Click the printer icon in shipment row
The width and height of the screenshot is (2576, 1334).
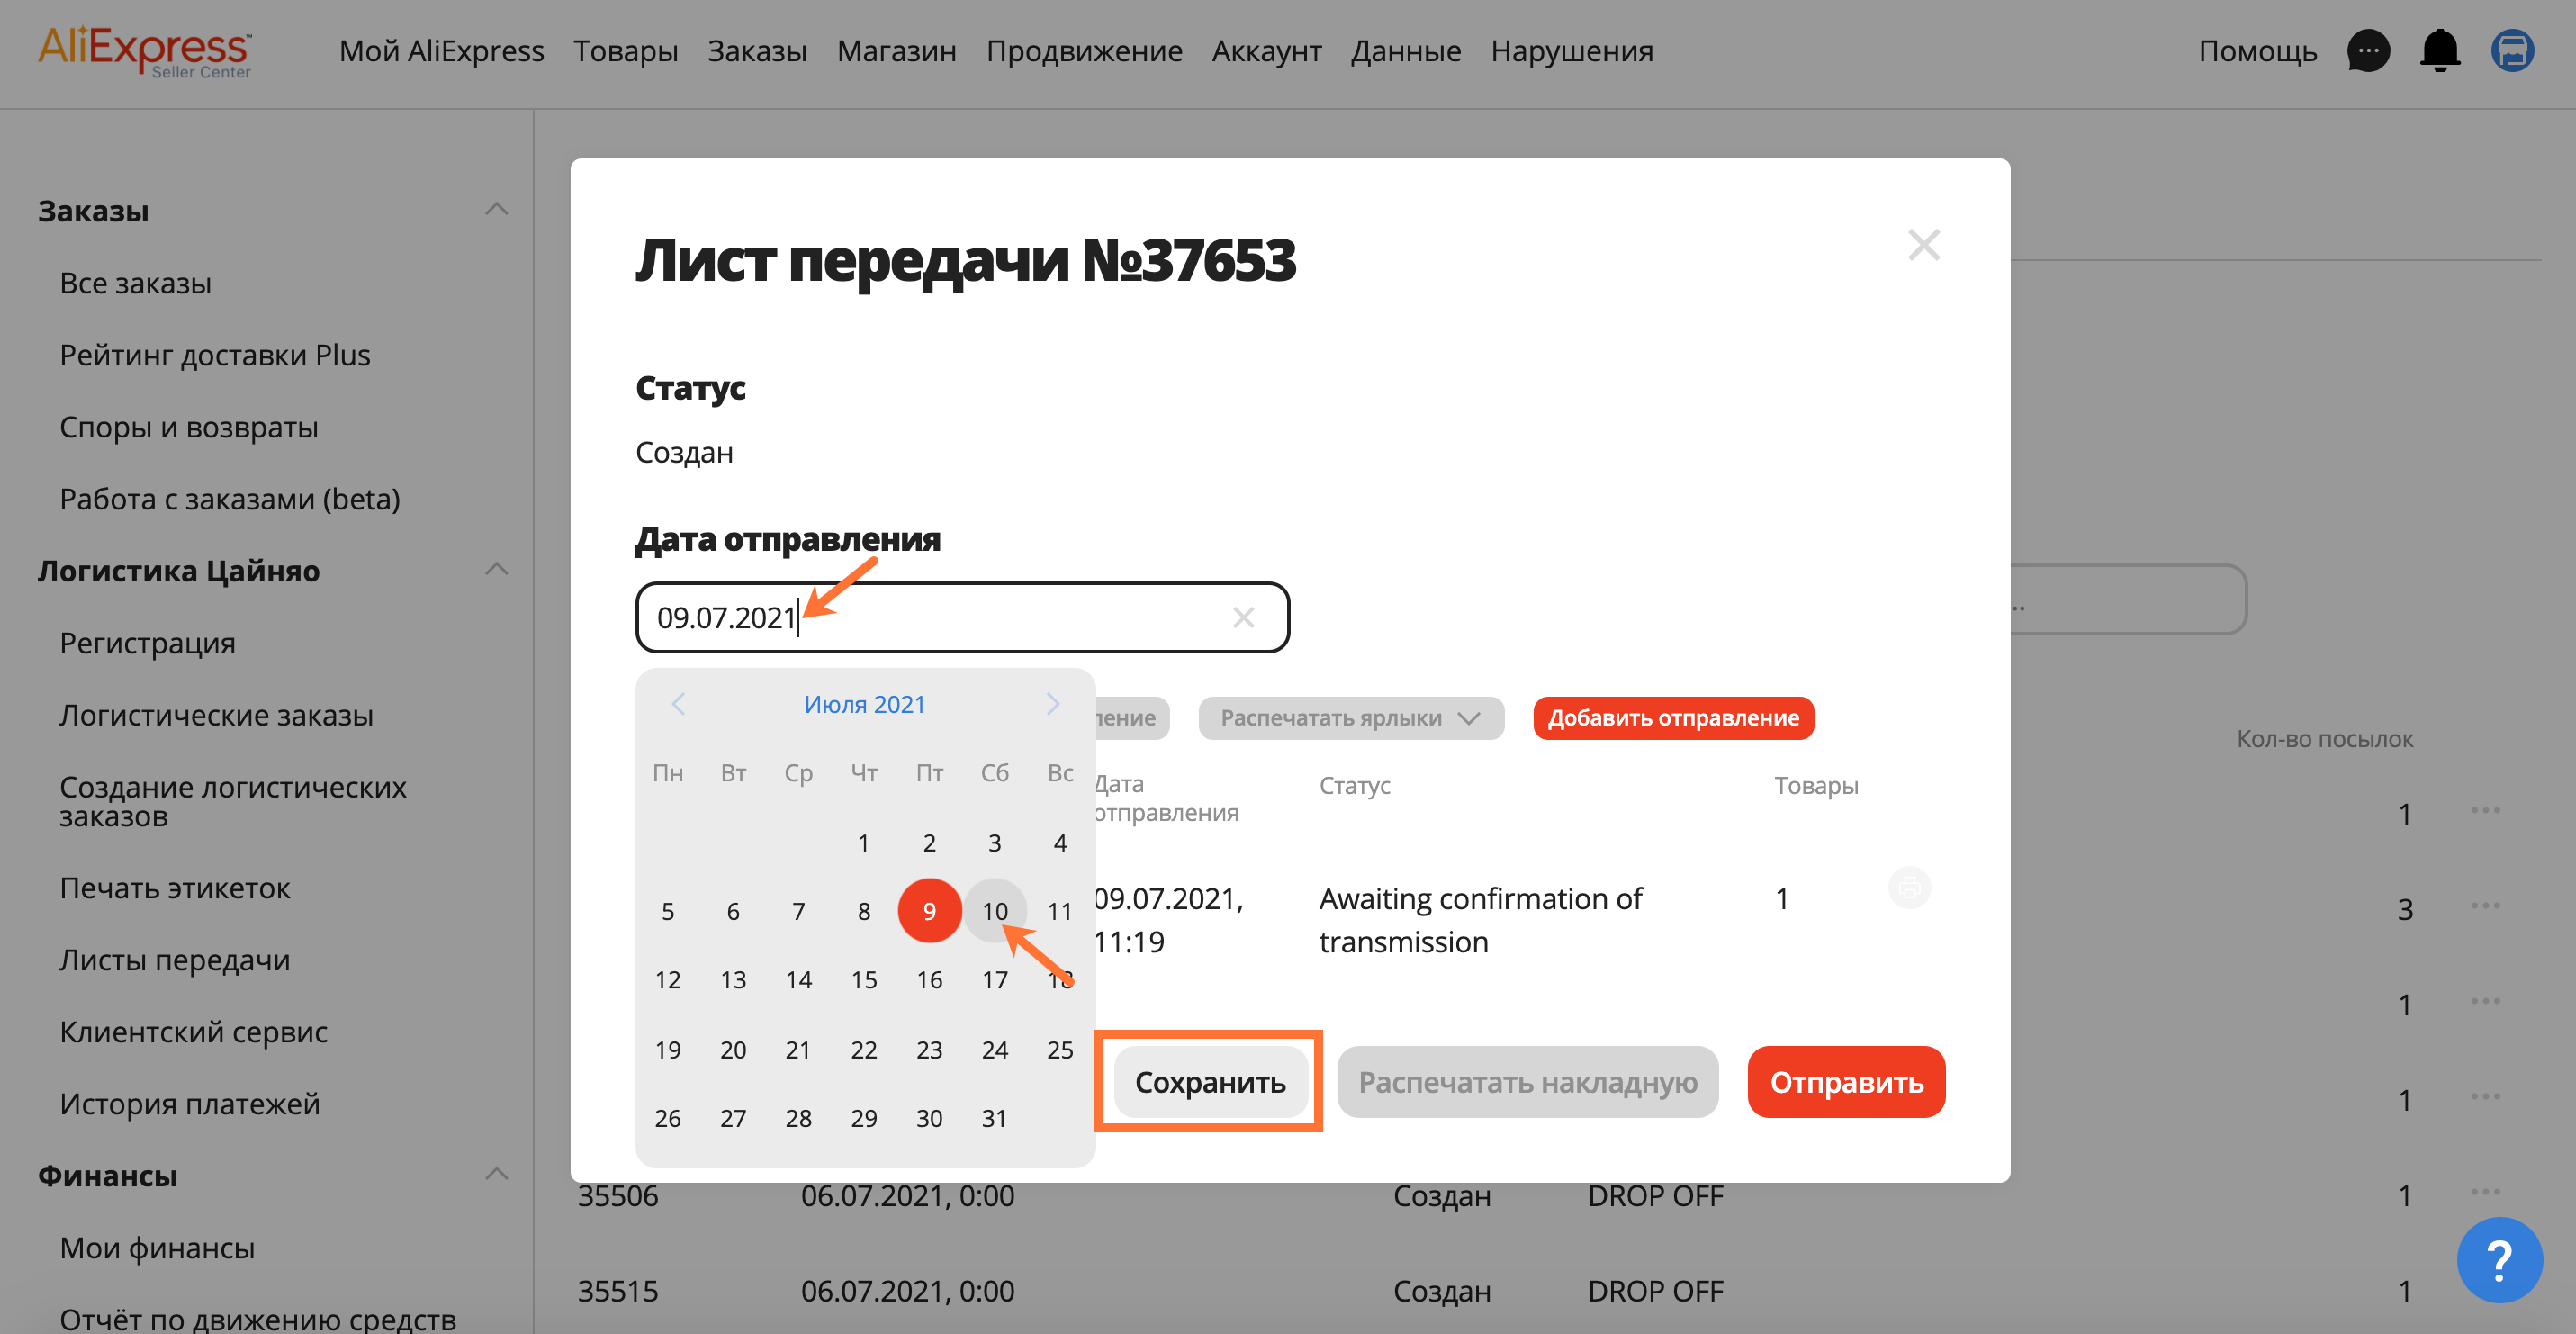[x=1909, y=888]
